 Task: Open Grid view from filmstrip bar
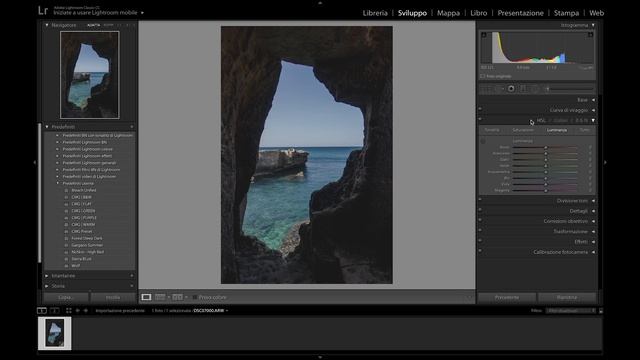coord(69,311)
